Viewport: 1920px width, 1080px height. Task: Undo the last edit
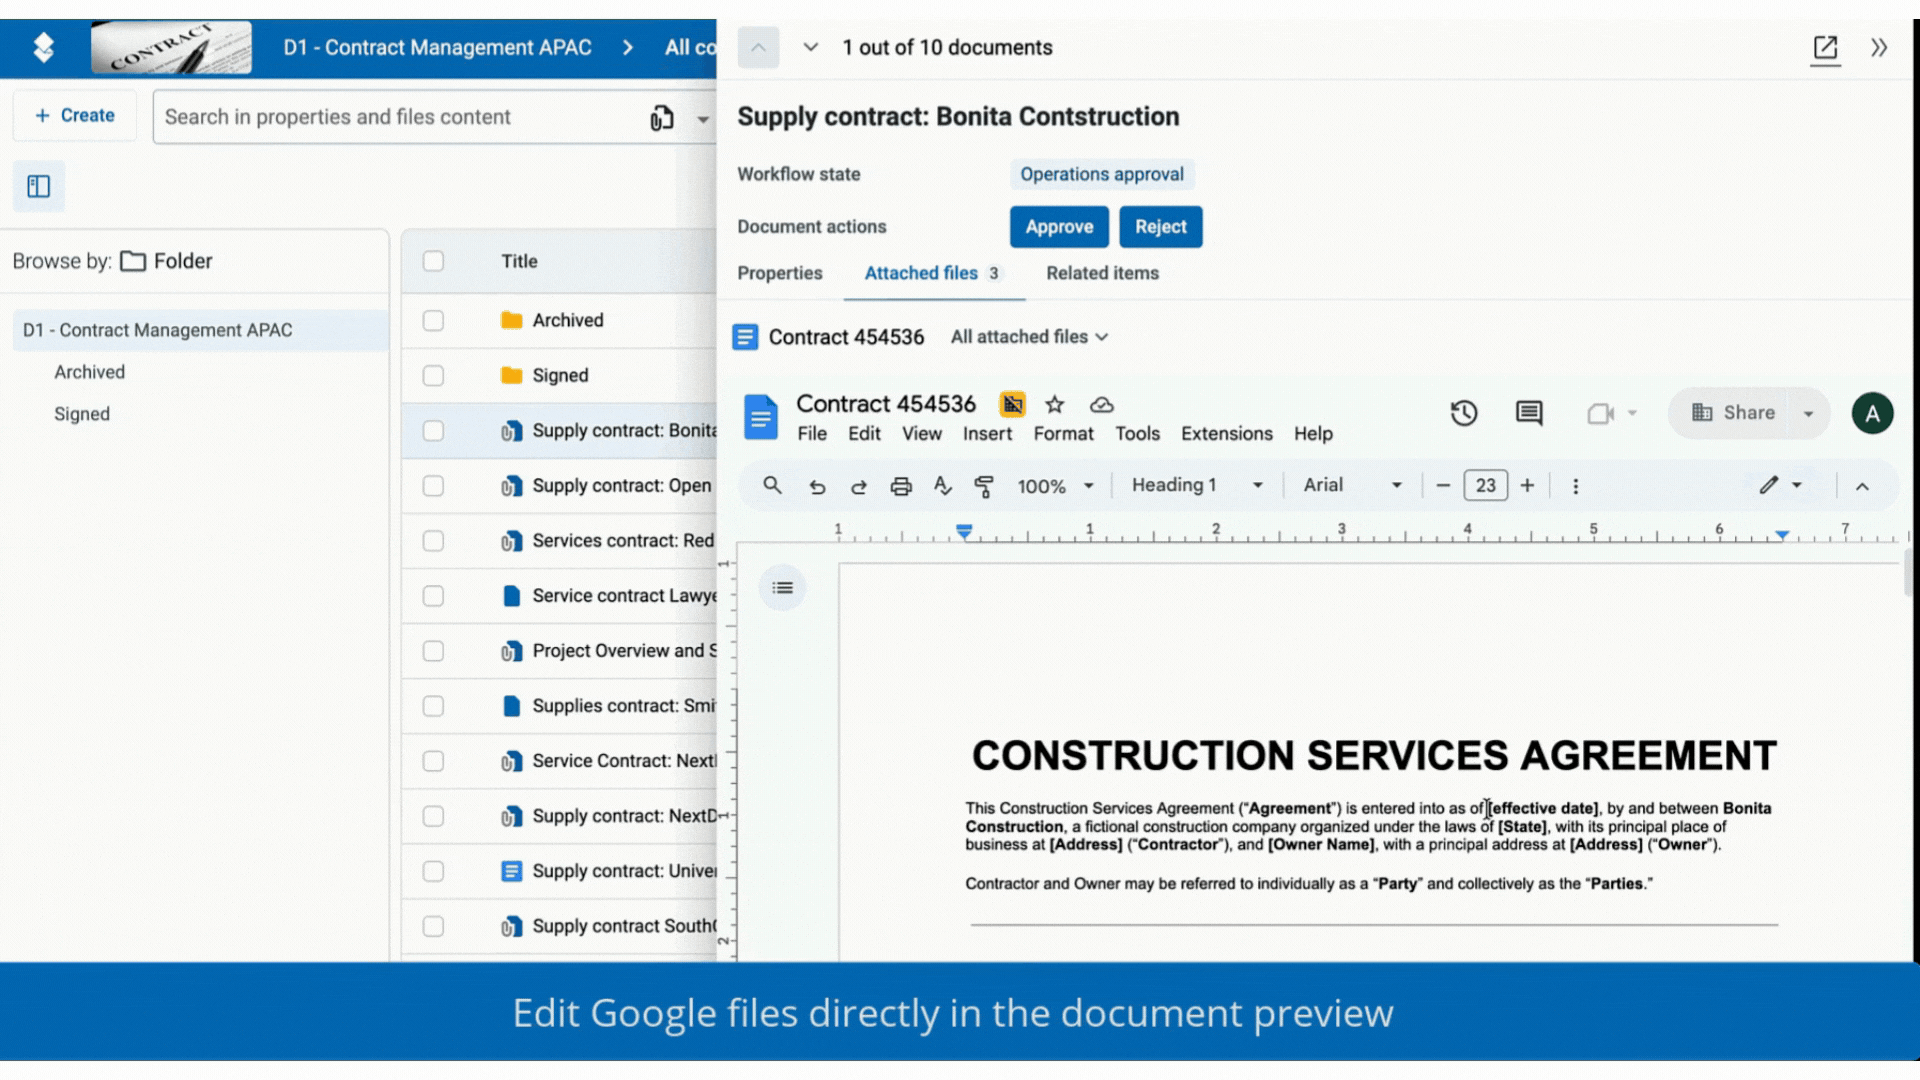(x=817, y=487)
